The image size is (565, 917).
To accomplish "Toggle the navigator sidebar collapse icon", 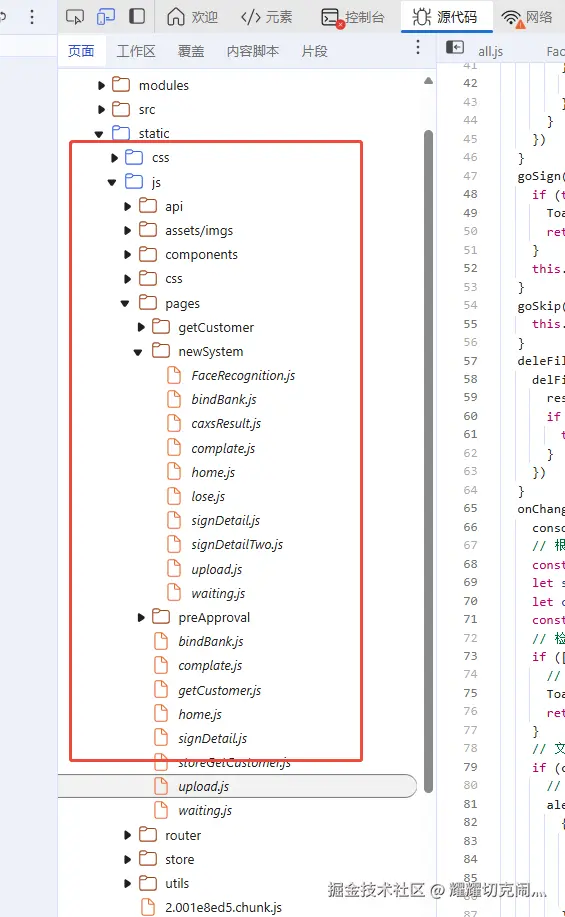I will pos(455,47).
